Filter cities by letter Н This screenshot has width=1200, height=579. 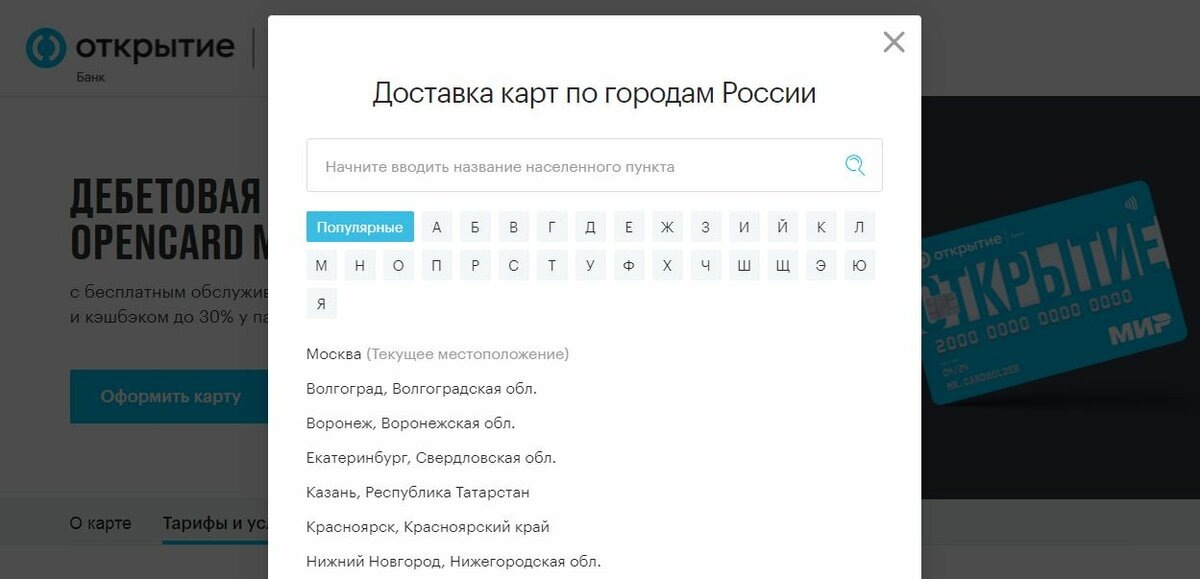coord(360,265)
